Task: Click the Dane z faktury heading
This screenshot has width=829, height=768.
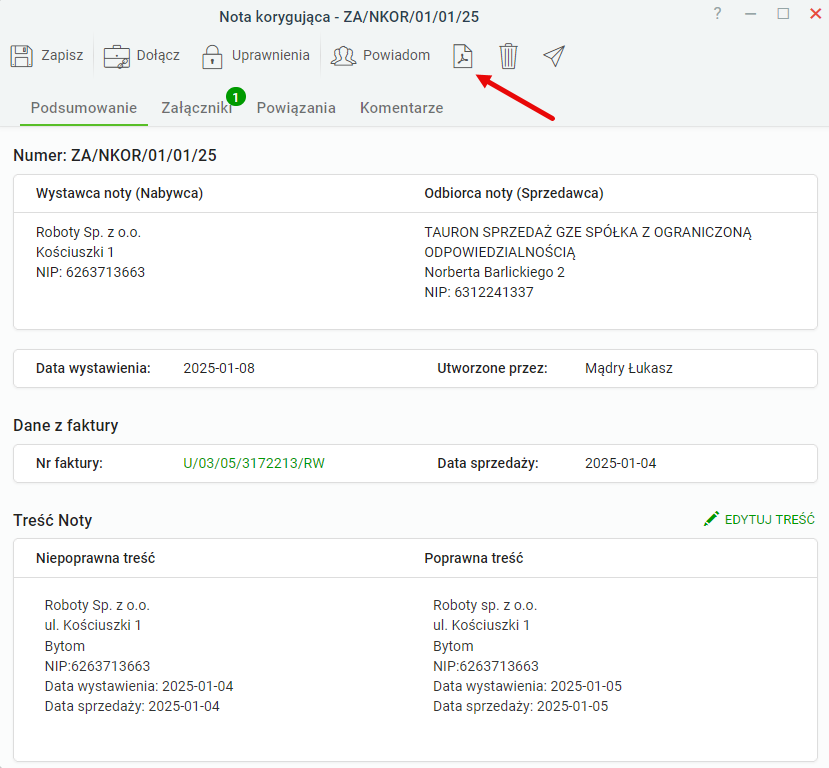Action: pos(66,425)
